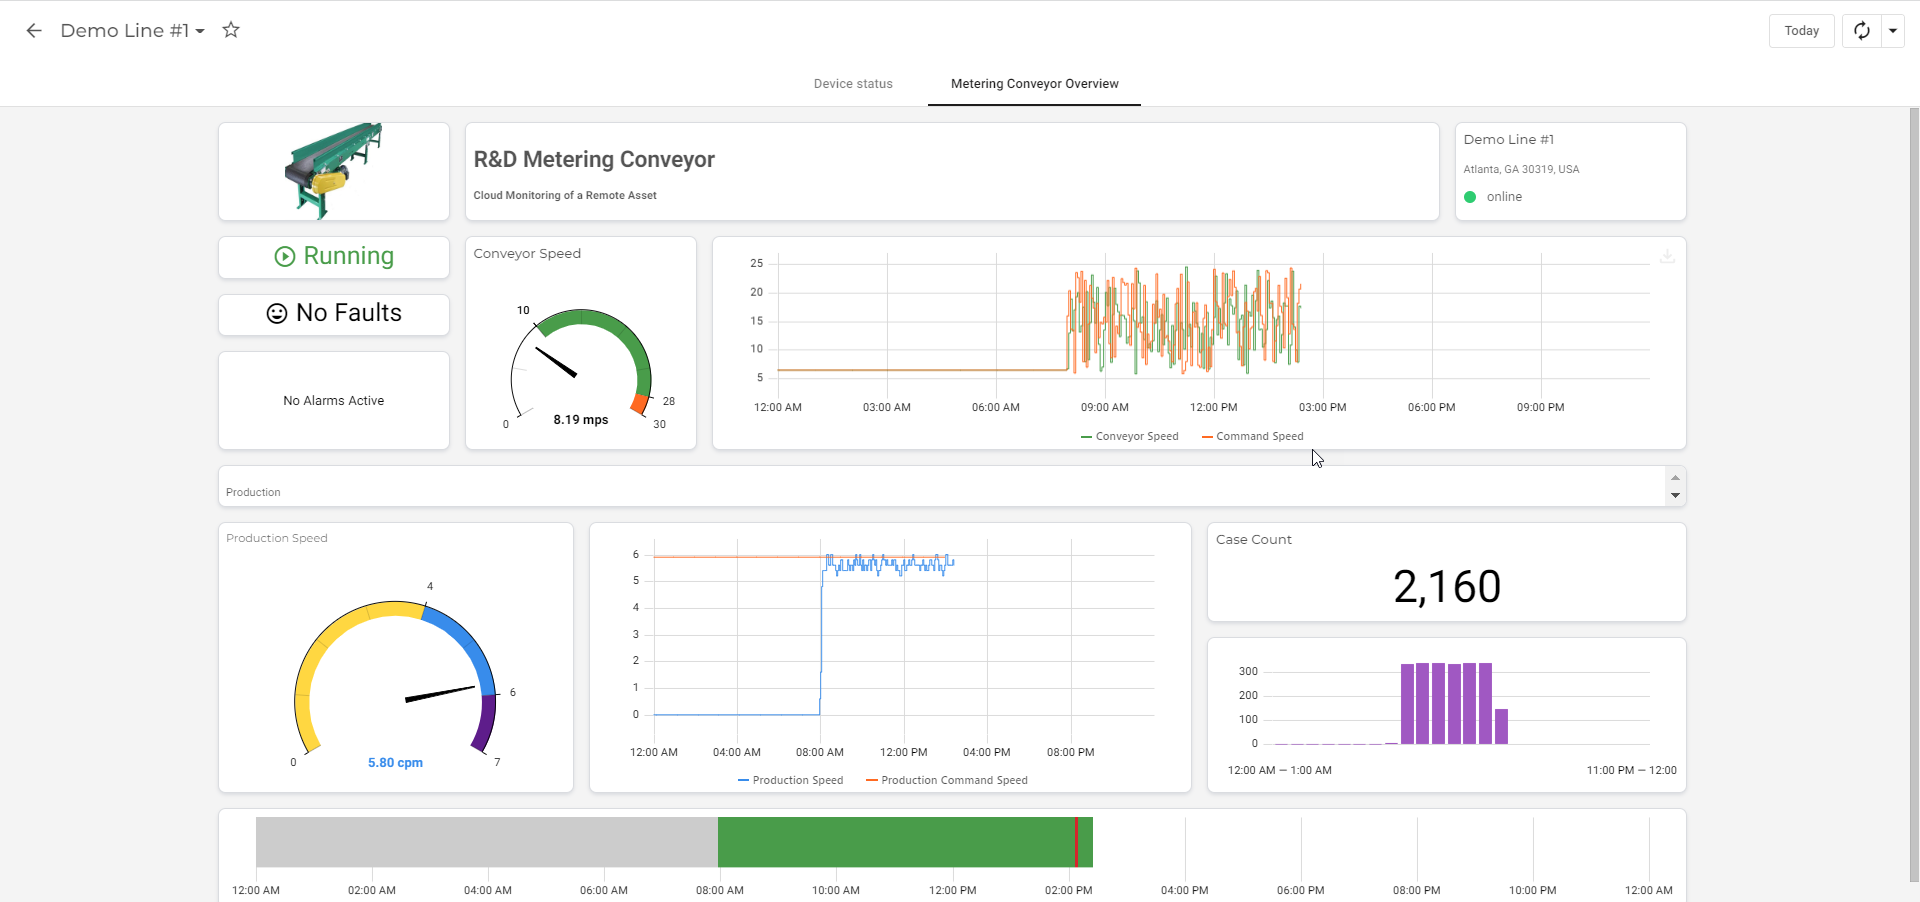Open the refresh interval dropdown arrow
The height and width of the screenshot is (902, 1920).
(x=1893, y=31)
